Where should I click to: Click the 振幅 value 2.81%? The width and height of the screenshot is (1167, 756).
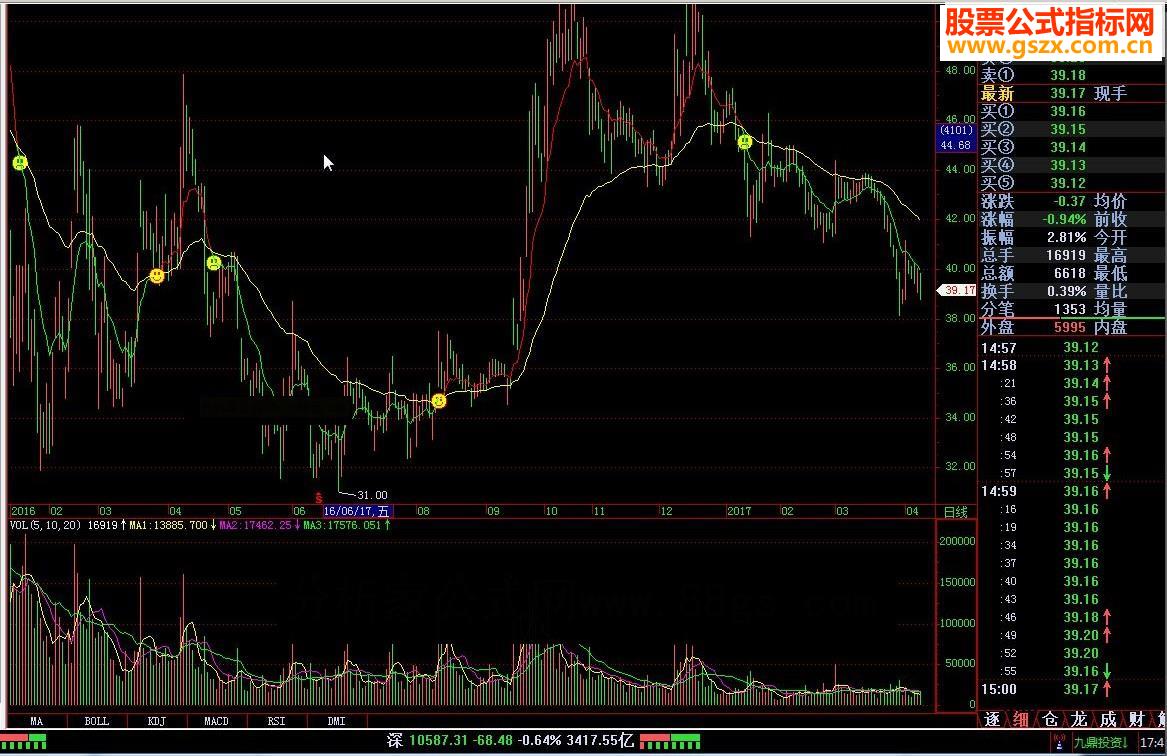click(1067, 237)
